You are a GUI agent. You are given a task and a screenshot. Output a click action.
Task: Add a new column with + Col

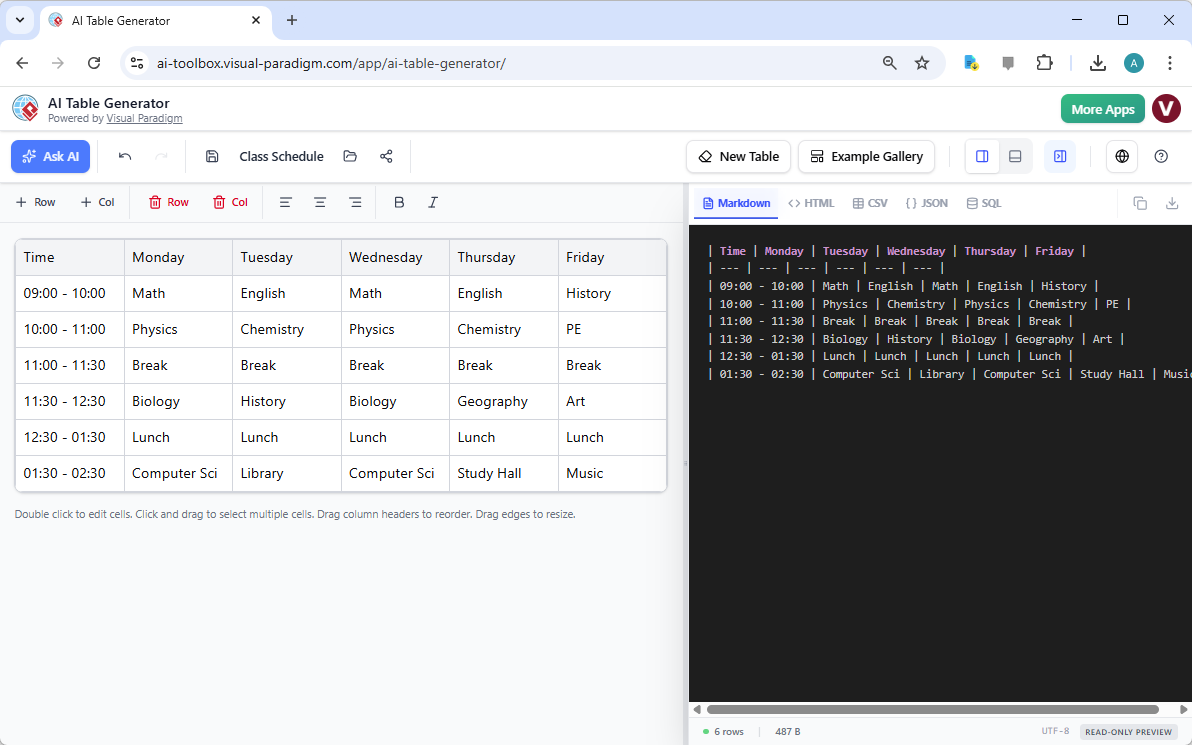(x=98, y=202)
